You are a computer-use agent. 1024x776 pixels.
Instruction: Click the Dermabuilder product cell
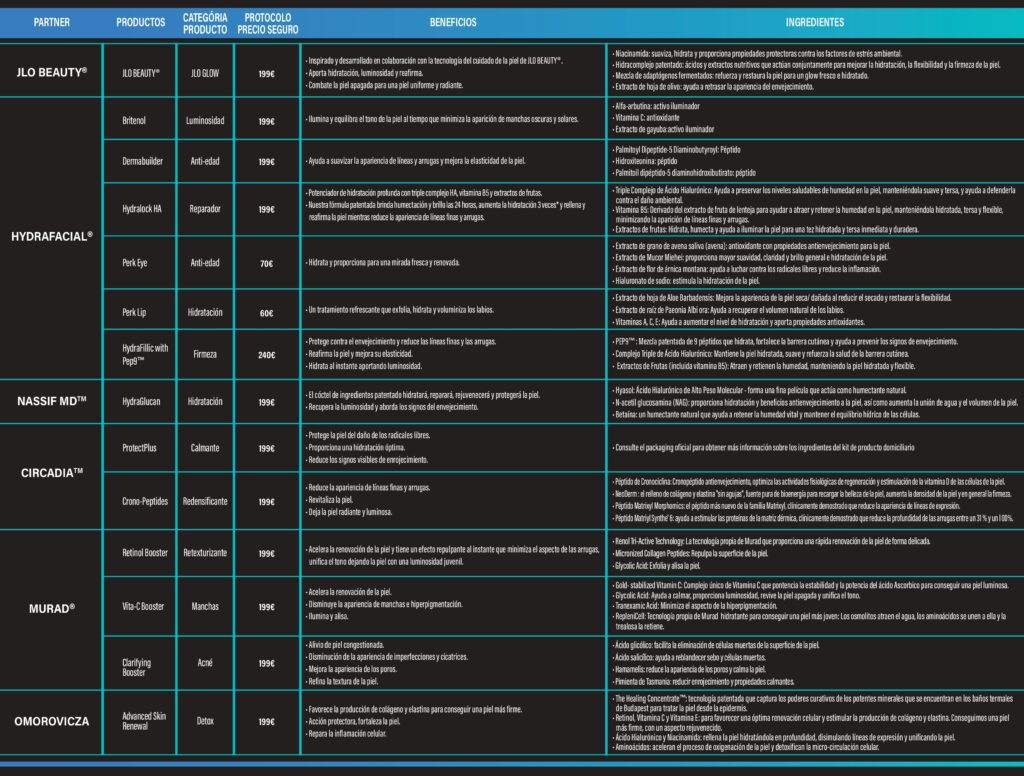(140, 161)
